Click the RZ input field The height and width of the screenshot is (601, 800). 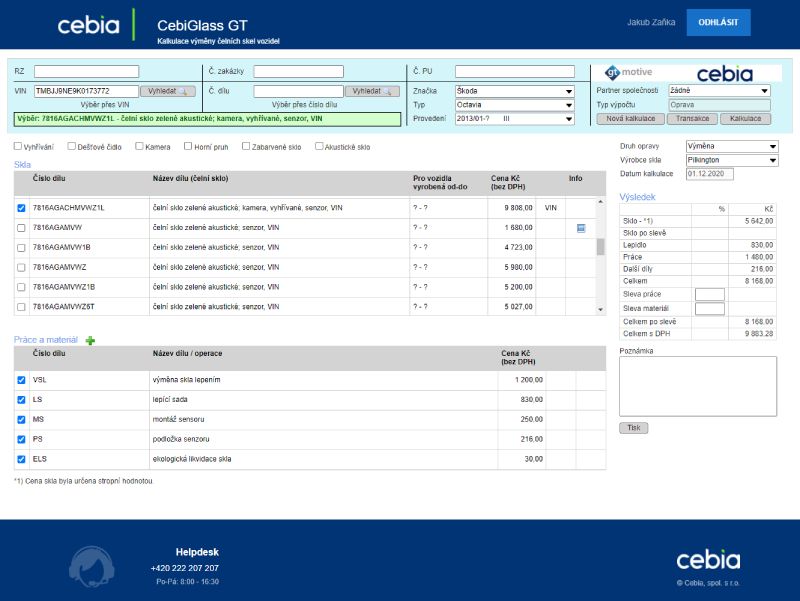pos(86,71)
